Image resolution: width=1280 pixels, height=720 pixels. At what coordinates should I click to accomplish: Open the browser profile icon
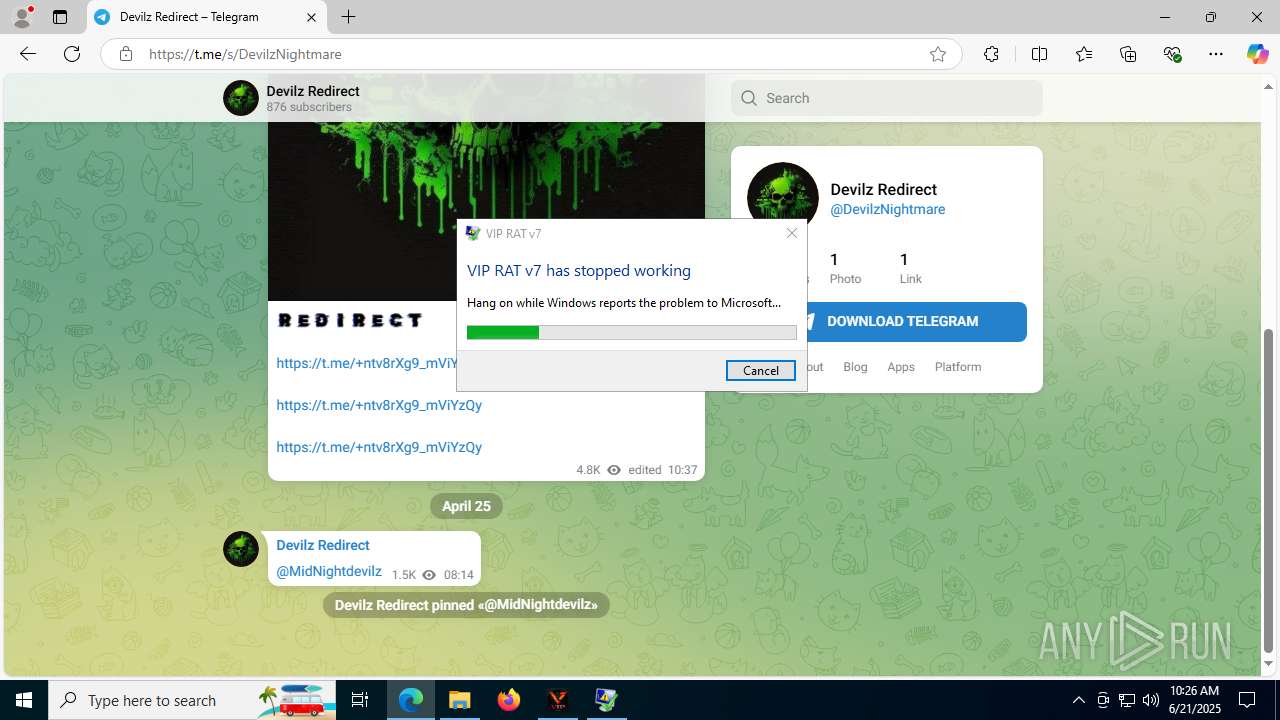click(22, 17)
